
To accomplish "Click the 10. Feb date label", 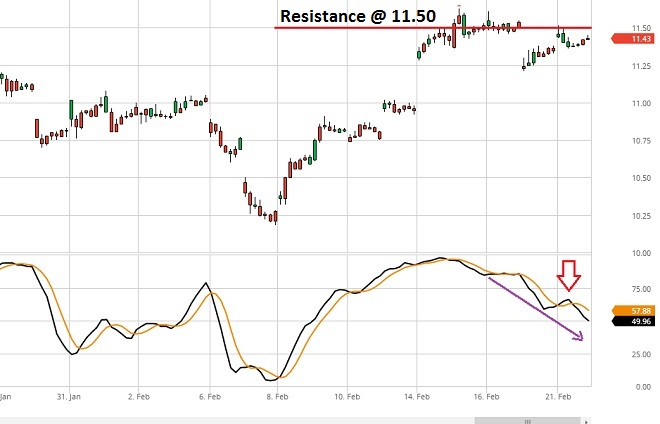I will [347, 397].
